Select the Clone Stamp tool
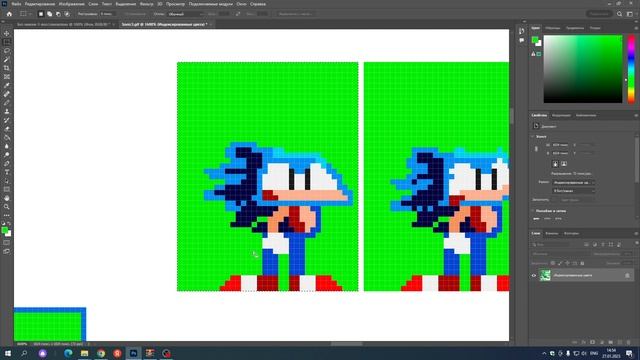This screenshot has height=360, width=640. [x=7, y=111]
